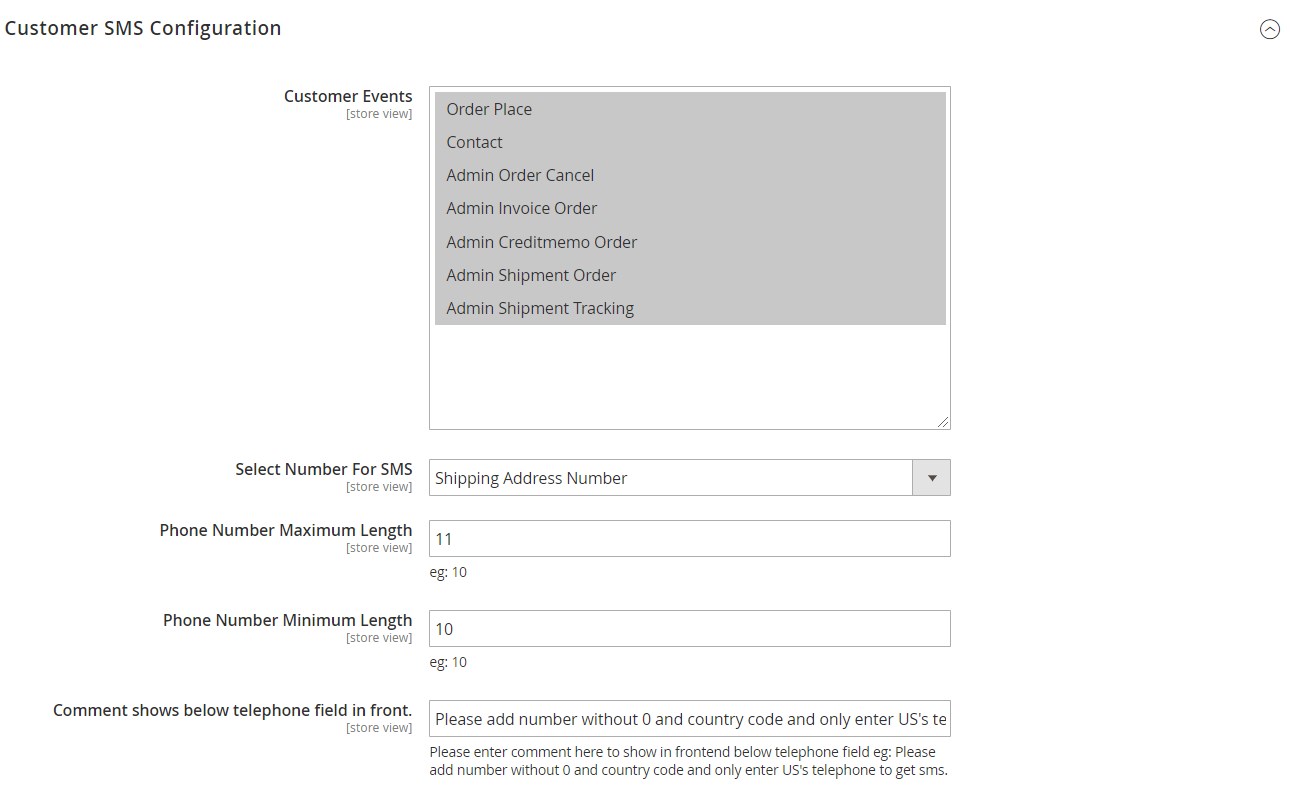Image resolution: width=1290 pixels, height=796 pixels.
Task: Choose Admin Order Cancel event
Action: [x=520, y=175]
